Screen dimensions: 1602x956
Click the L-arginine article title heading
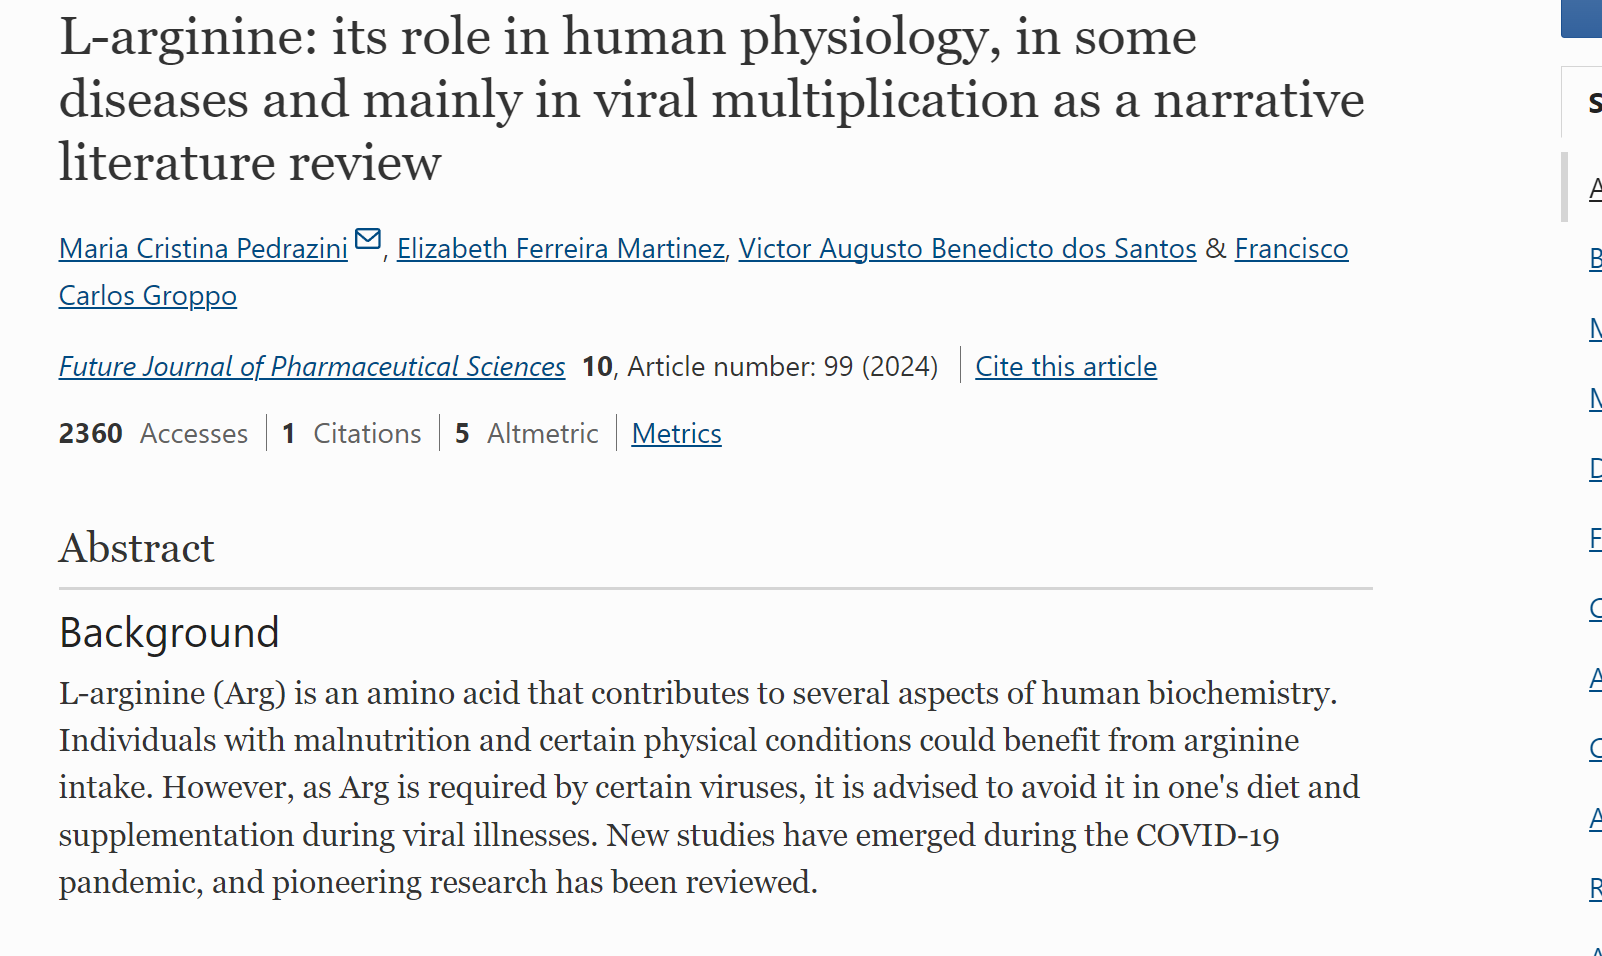[712, 99]
